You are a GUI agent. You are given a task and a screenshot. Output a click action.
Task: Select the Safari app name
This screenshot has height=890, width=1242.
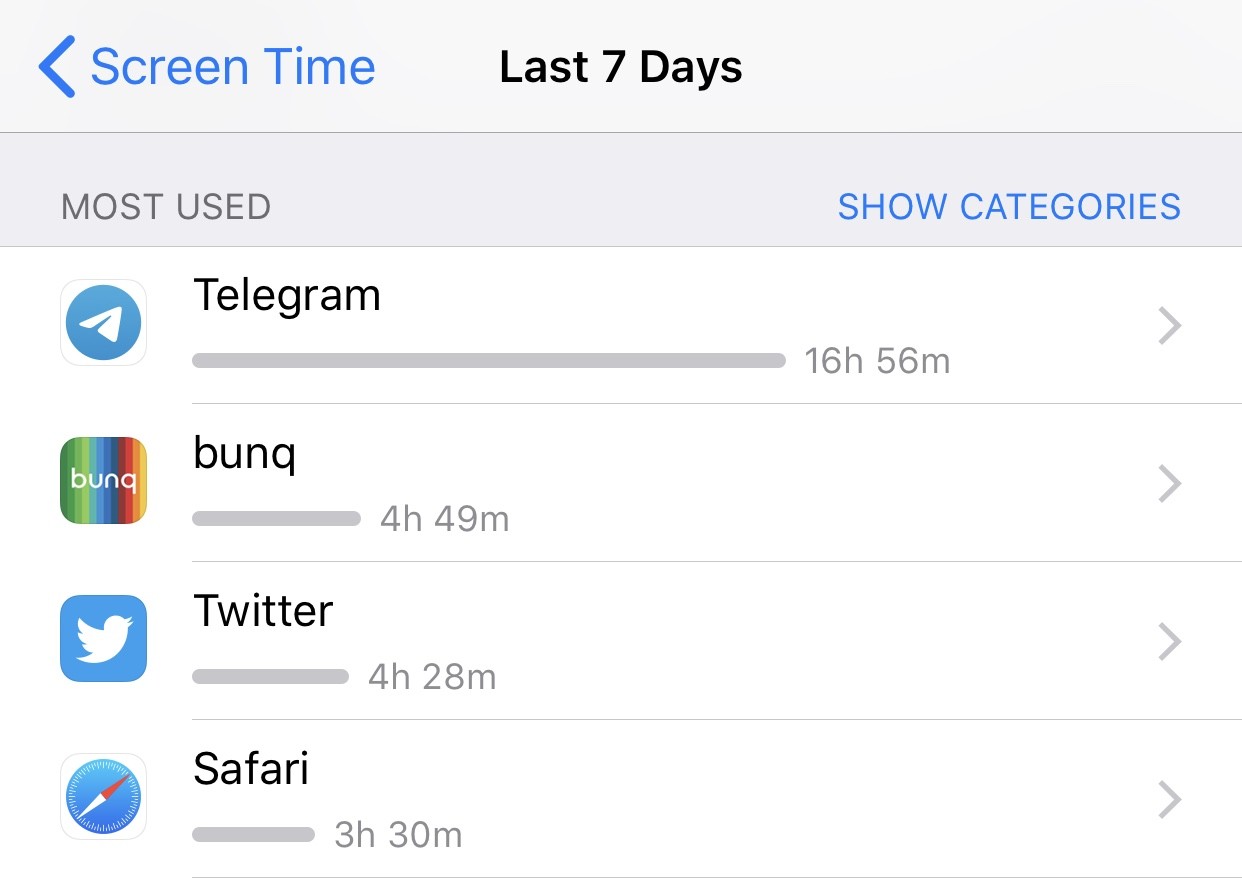(x=251, y=769)
